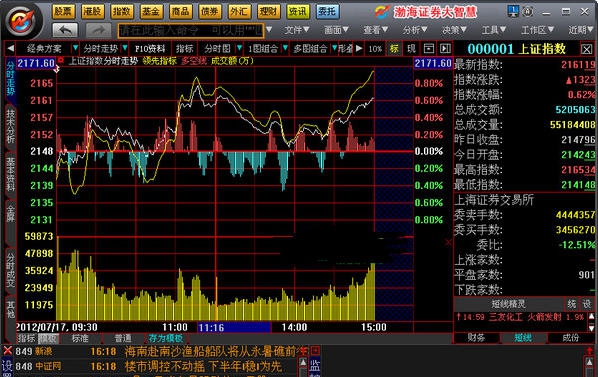This screenshot has height=377, width=598.
Task: Go forward with the right arrow button
Action: (x=98, y=30)
